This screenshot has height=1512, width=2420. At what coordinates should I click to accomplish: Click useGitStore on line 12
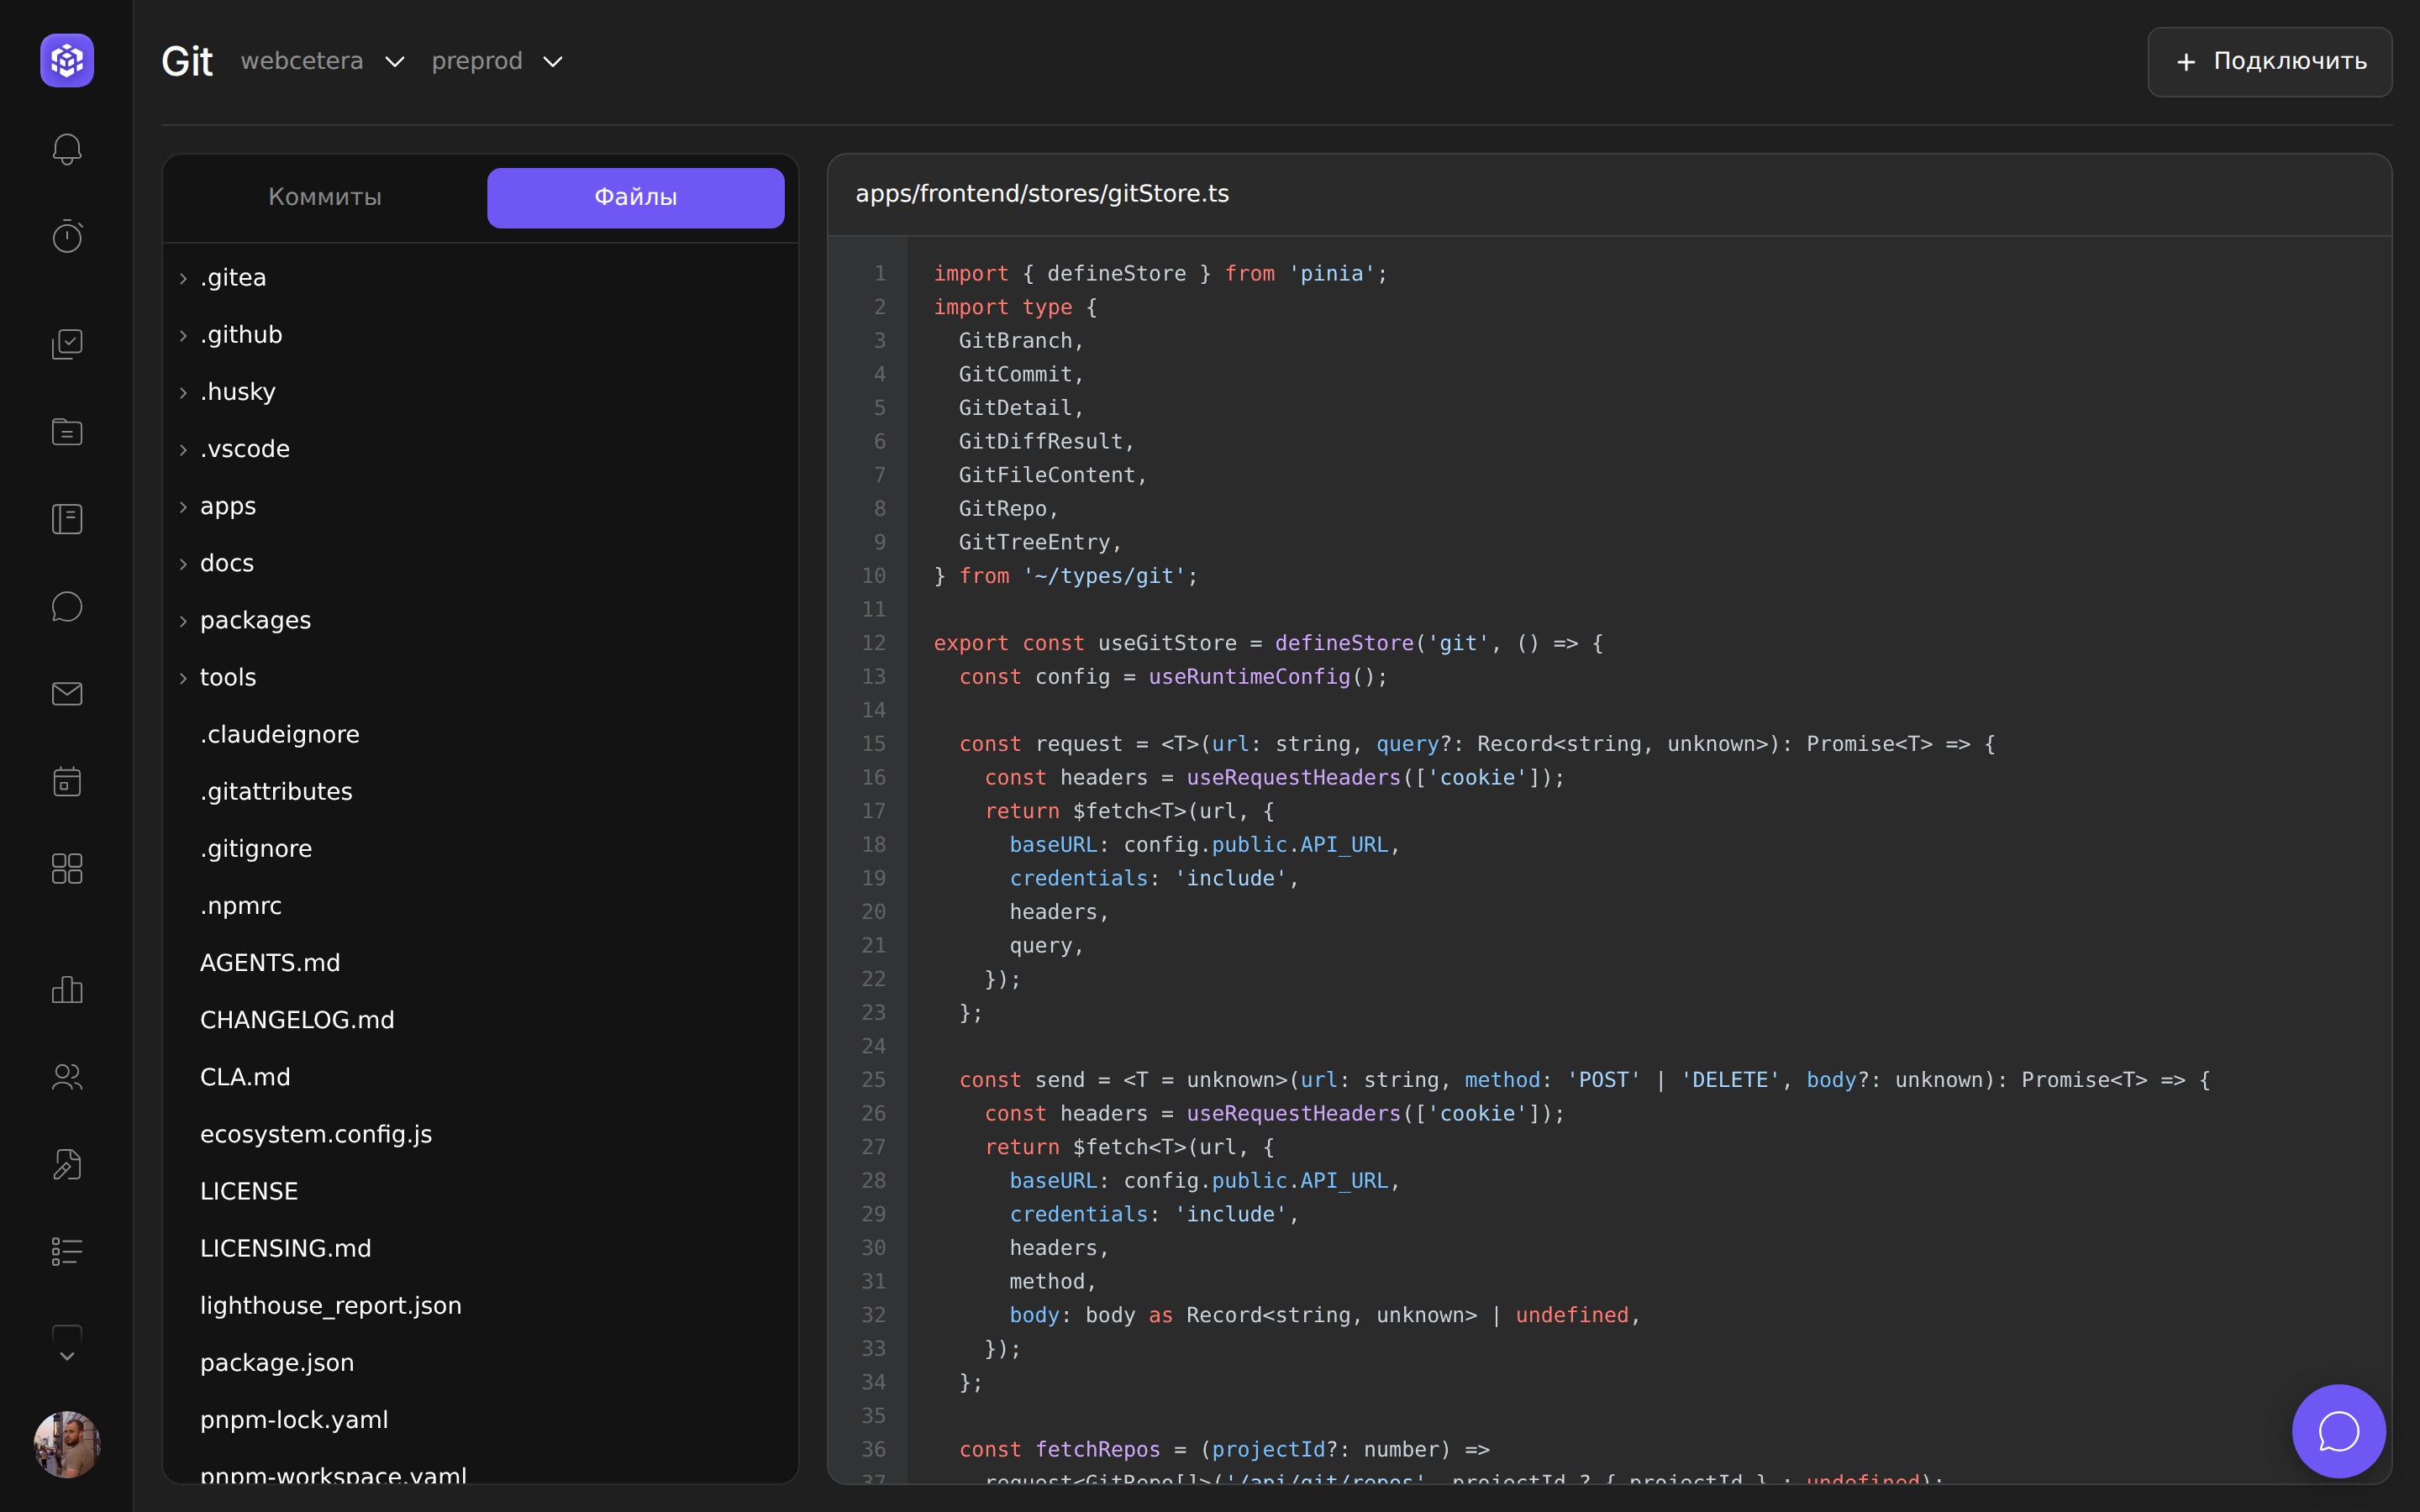tap(1167, 643)
